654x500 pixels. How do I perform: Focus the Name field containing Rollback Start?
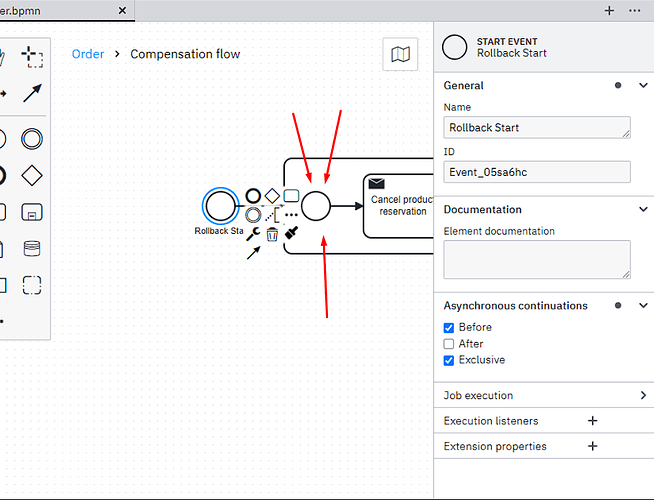point(537,127)
